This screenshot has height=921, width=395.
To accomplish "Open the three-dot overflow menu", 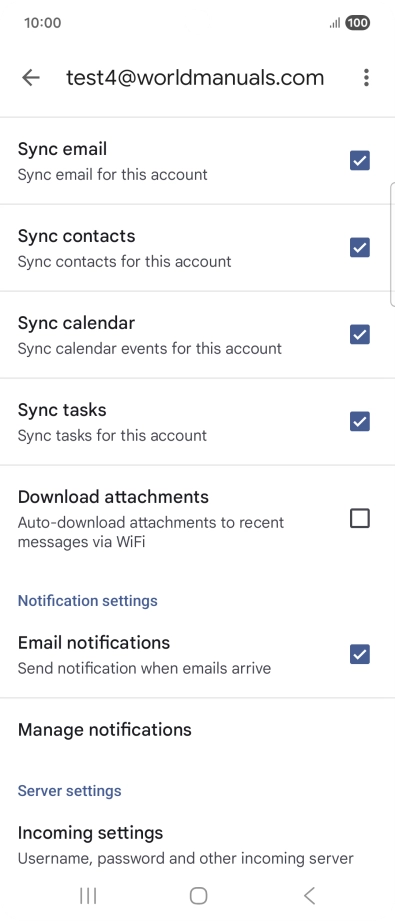I will click(x=366, y=78).
